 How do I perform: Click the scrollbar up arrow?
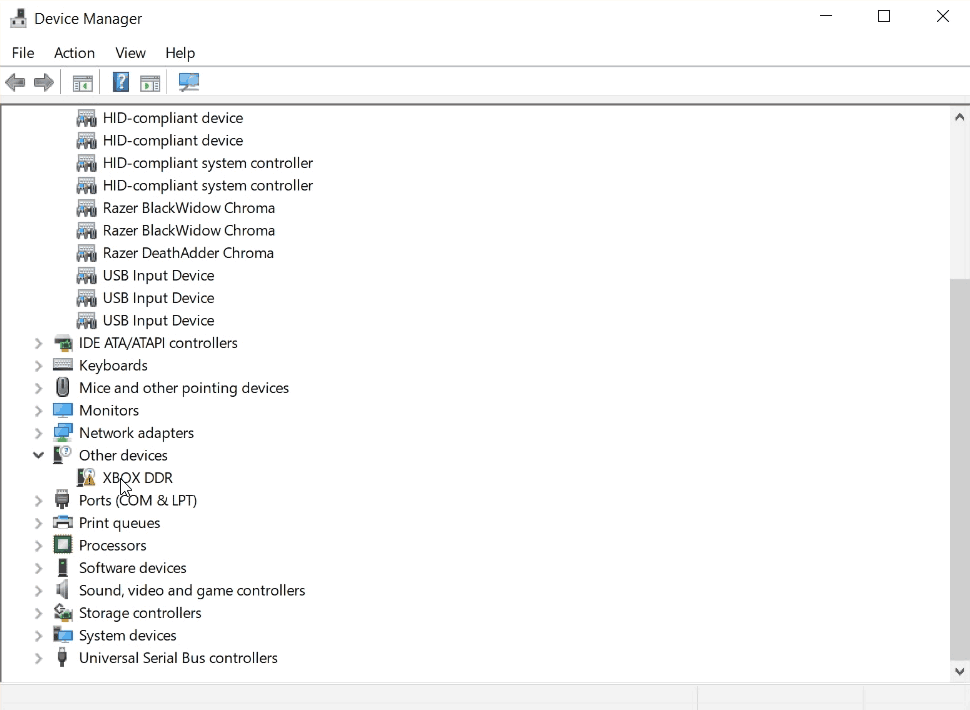coord(959,117)
